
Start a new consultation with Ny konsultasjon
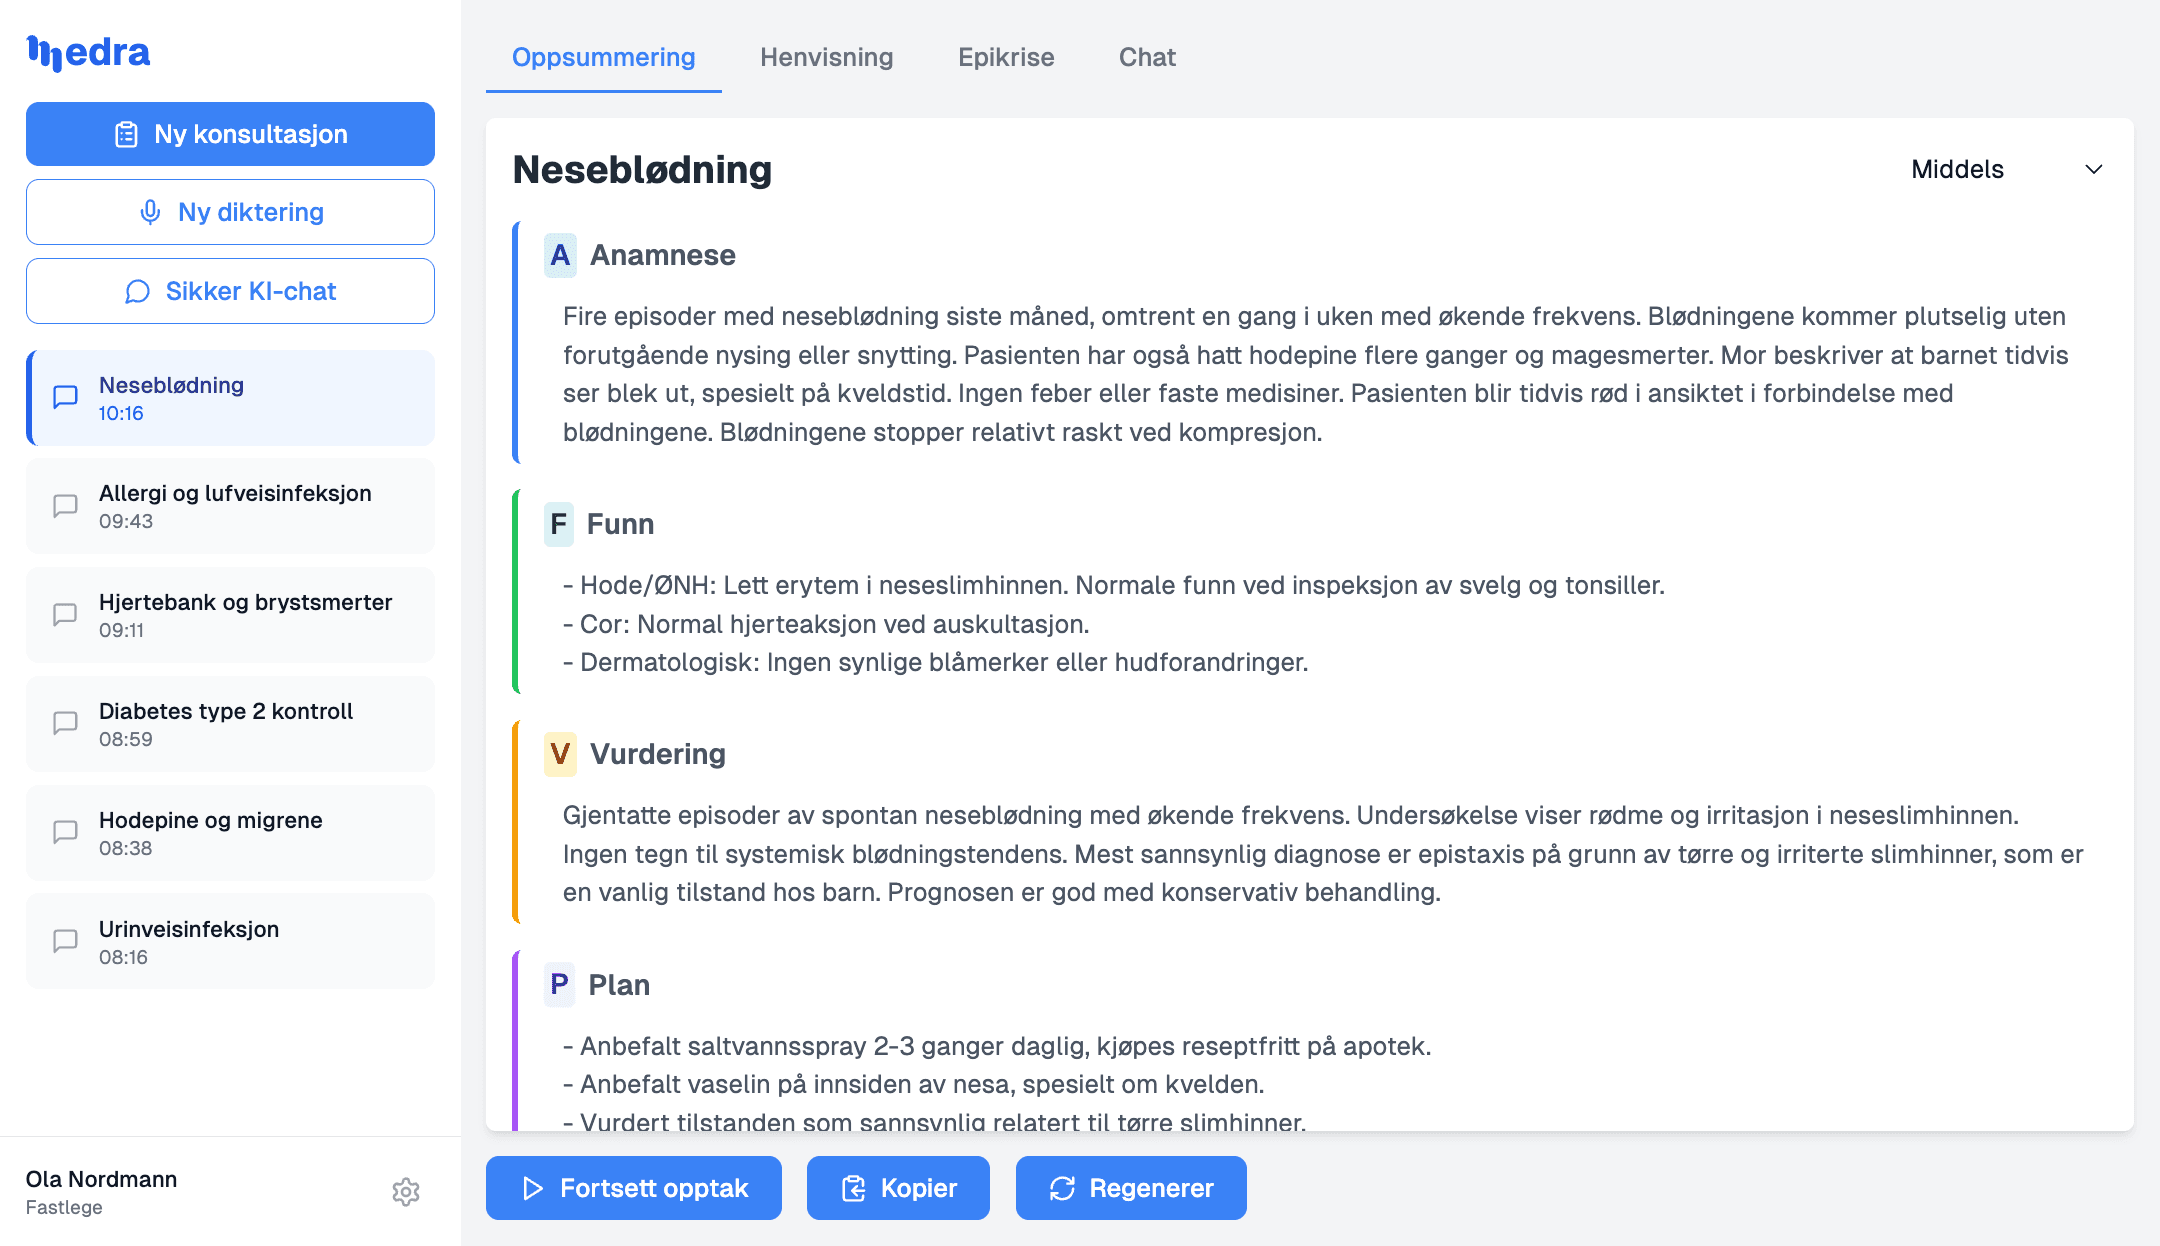pos(230,134)
